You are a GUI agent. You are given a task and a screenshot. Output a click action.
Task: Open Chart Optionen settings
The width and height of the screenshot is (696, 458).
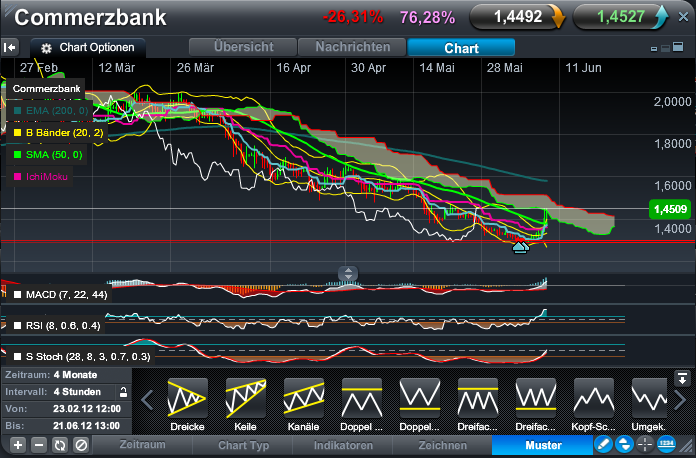(x=88, y=47)
